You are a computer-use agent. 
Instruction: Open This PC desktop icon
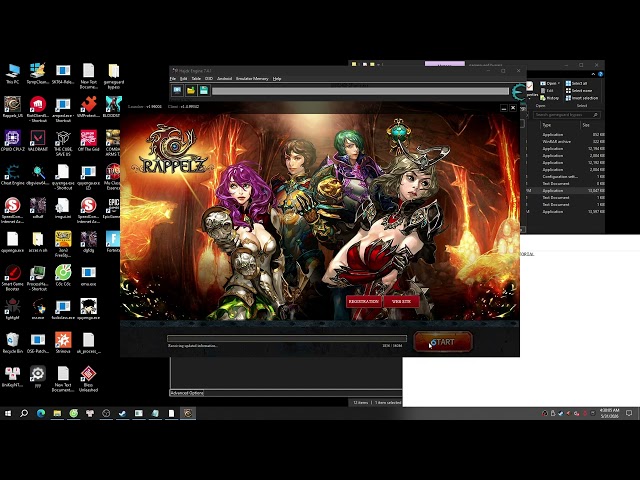(x=13, y=74)
